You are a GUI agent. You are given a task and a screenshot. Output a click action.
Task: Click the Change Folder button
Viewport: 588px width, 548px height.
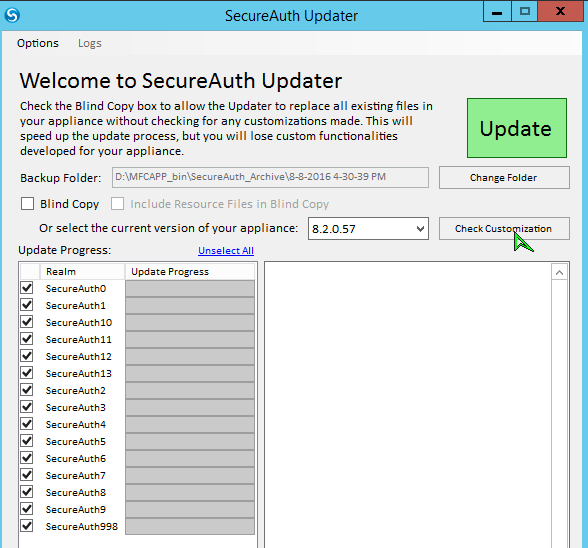504,177
